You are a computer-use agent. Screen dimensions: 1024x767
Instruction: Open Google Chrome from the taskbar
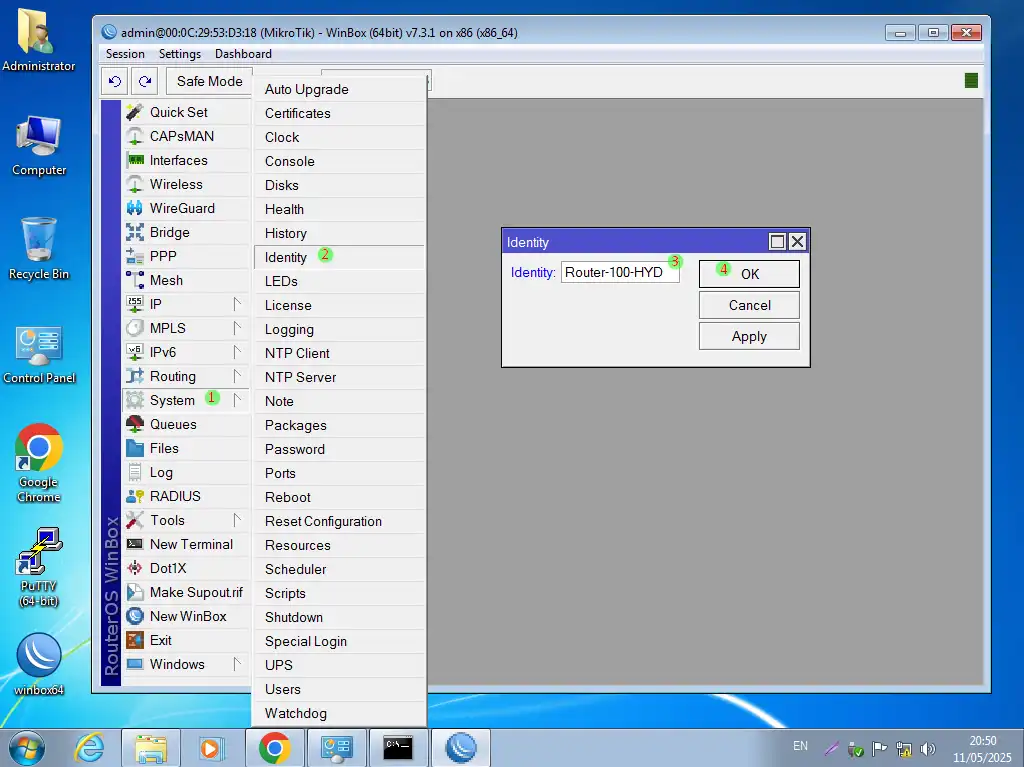[x=275, y=747]
